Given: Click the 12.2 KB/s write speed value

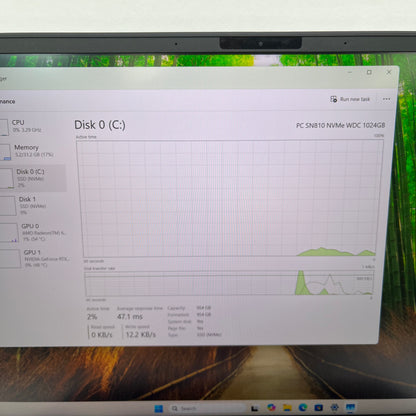Looking at the screenshot, I should (141, 334).
